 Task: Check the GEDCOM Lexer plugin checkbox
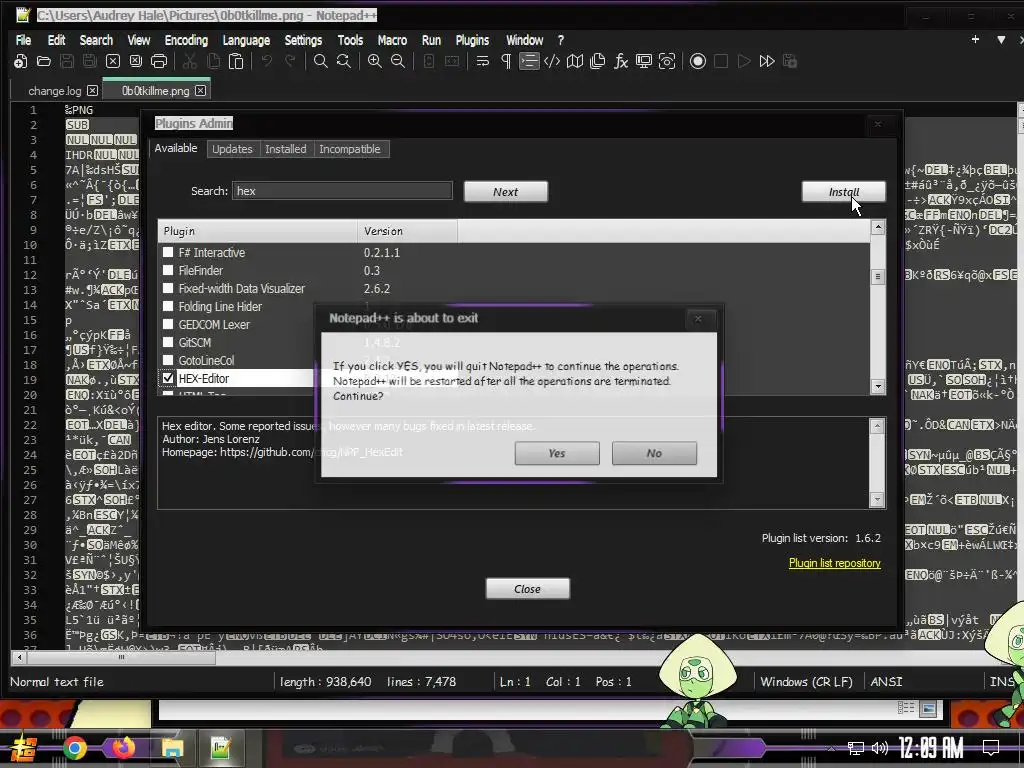[168, 324]
